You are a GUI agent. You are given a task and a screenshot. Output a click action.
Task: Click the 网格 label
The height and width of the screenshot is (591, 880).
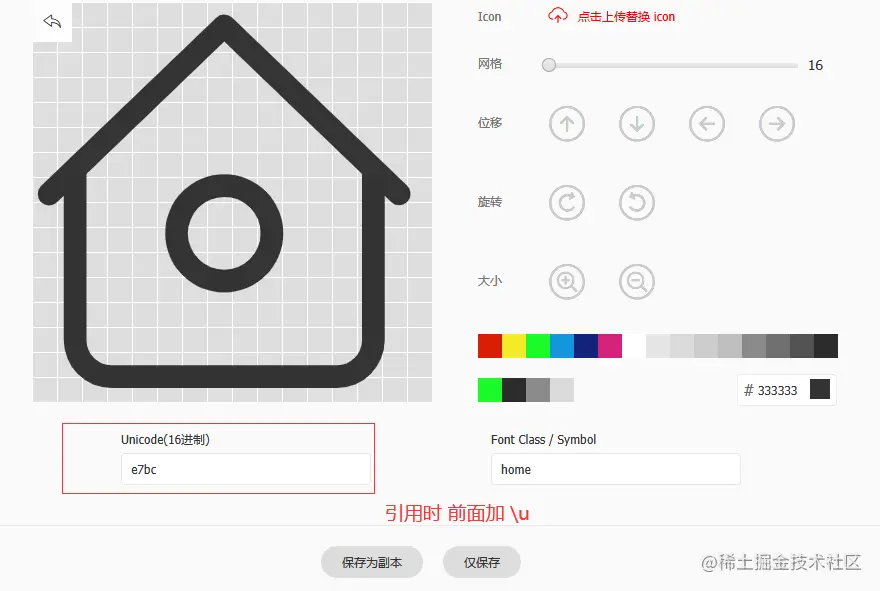(x=490, y=64)
